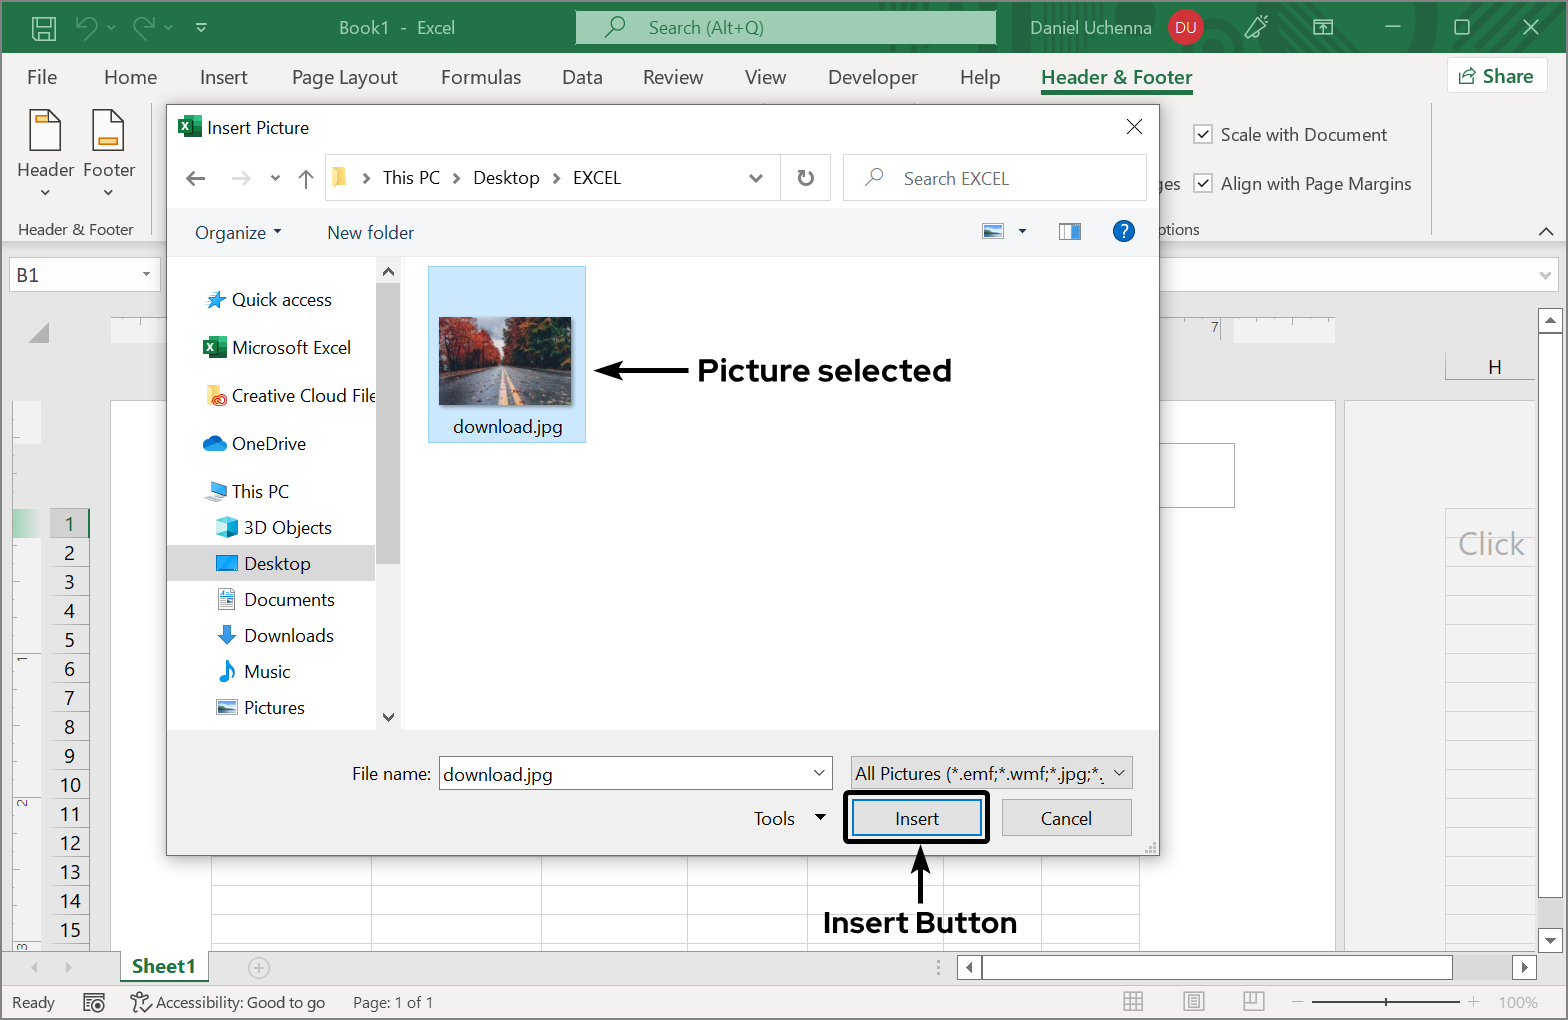
Task: Click the Save icon in title bar
Action: click(44, 28)
